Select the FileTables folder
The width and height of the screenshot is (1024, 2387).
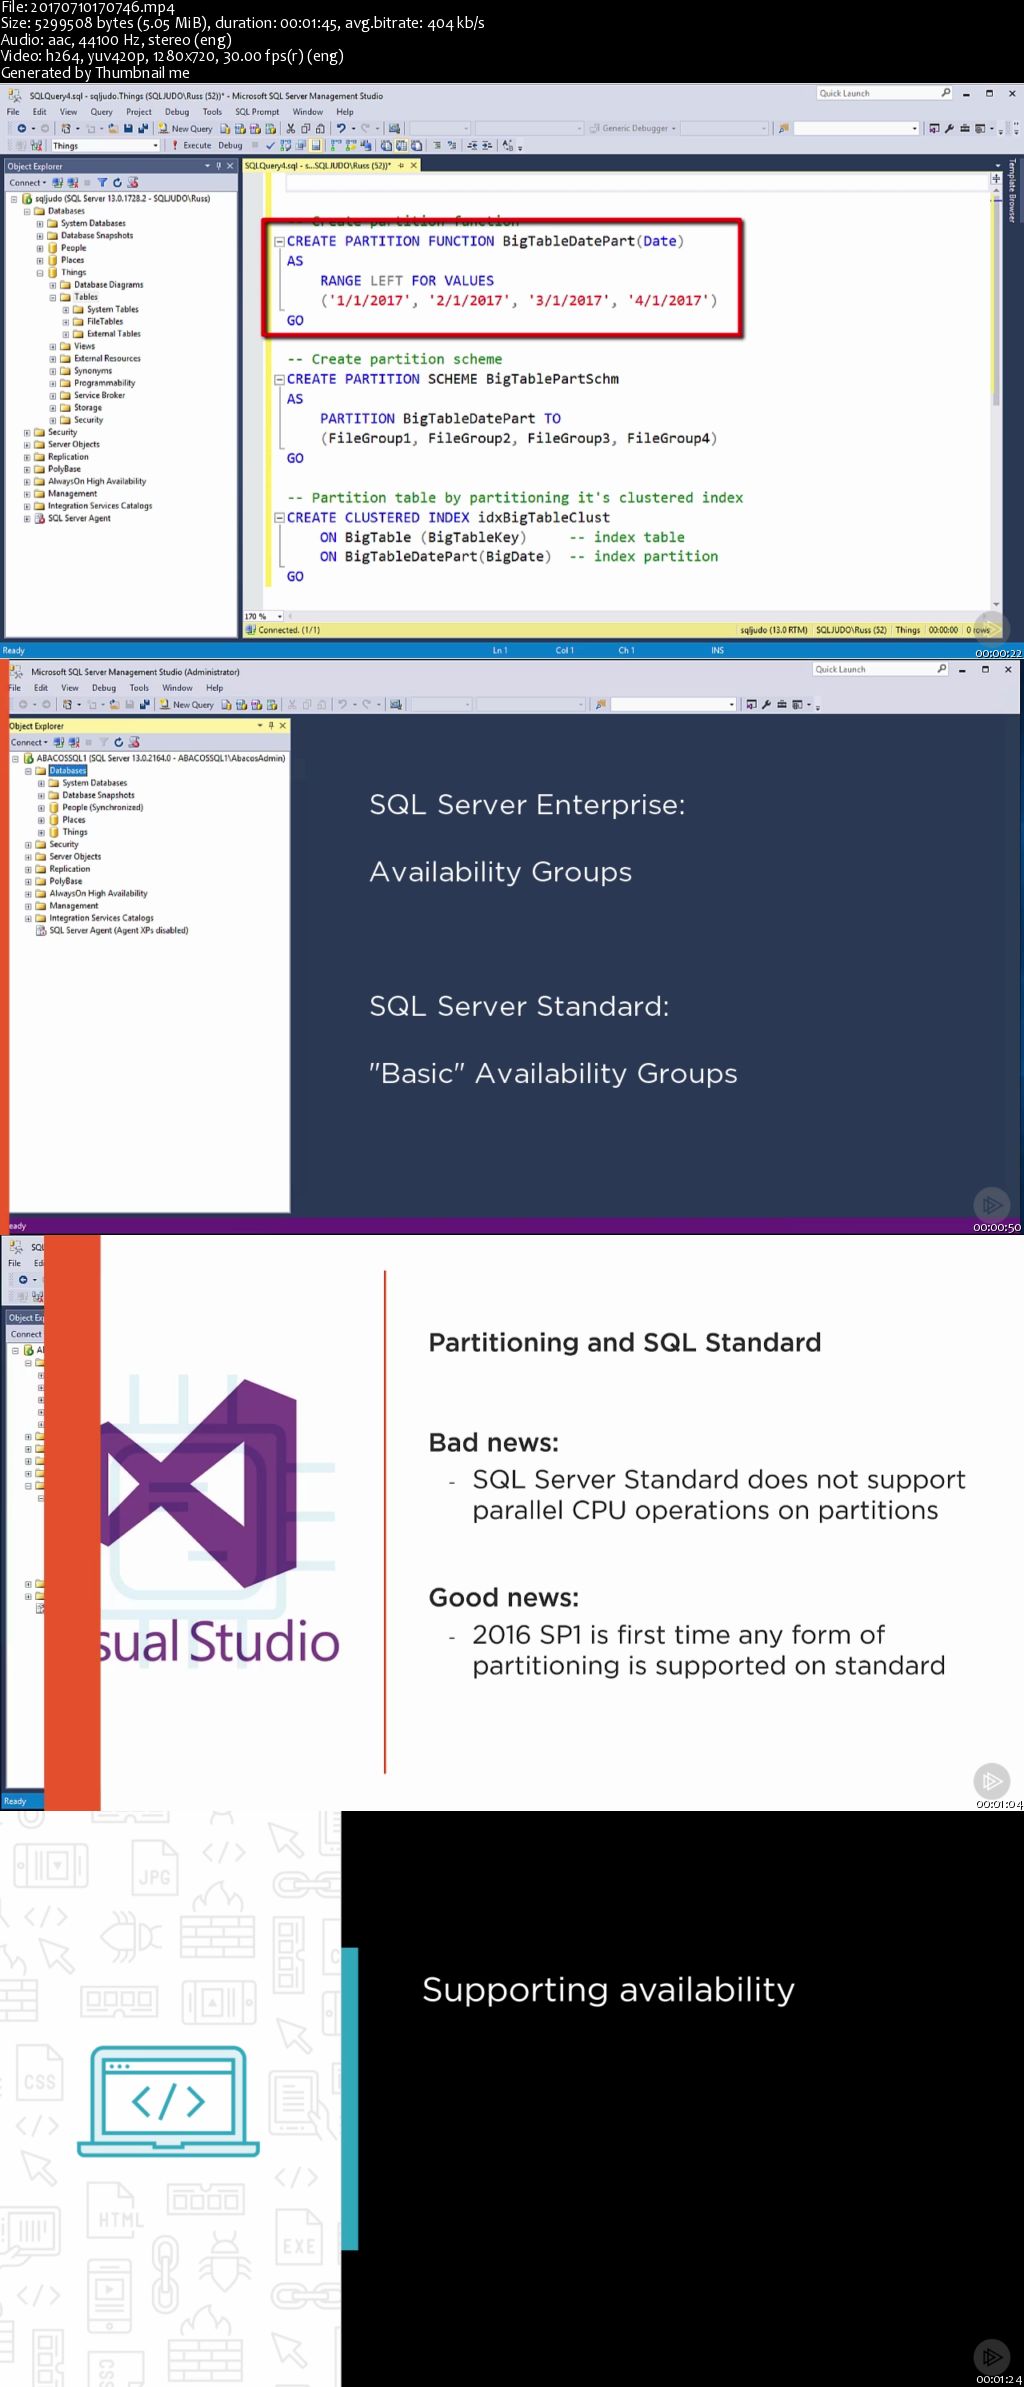pyautogui.click(x=105, y=321)
